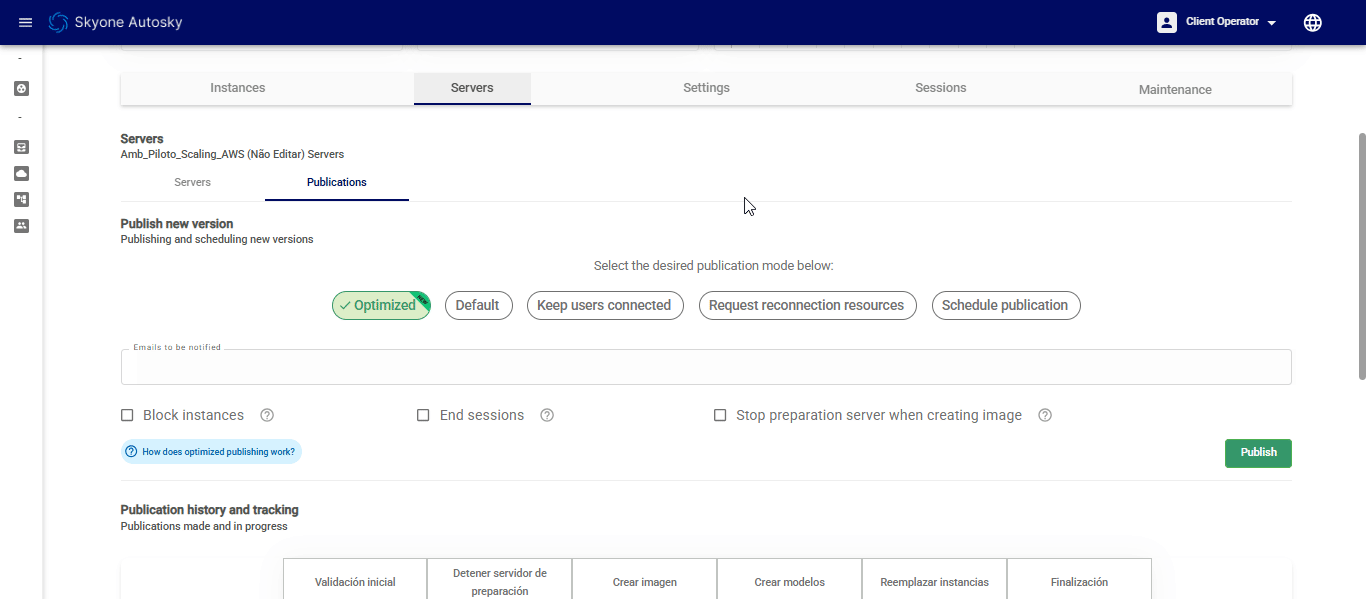Toggle Stop preparation server when creating image
The width and height of the screenshot is (1366, 599).
(720, 415)
